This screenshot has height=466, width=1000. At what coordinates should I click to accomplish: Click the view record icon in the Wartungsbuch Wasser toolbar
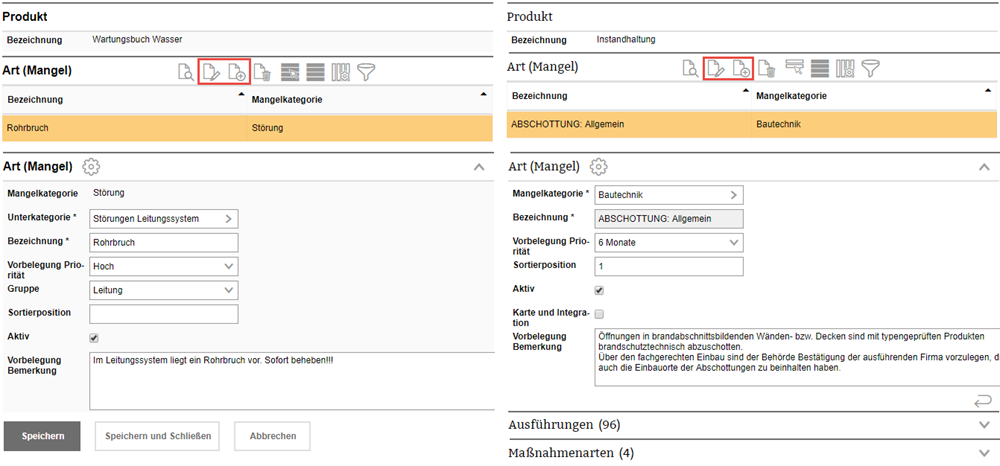tap(186, 72)
